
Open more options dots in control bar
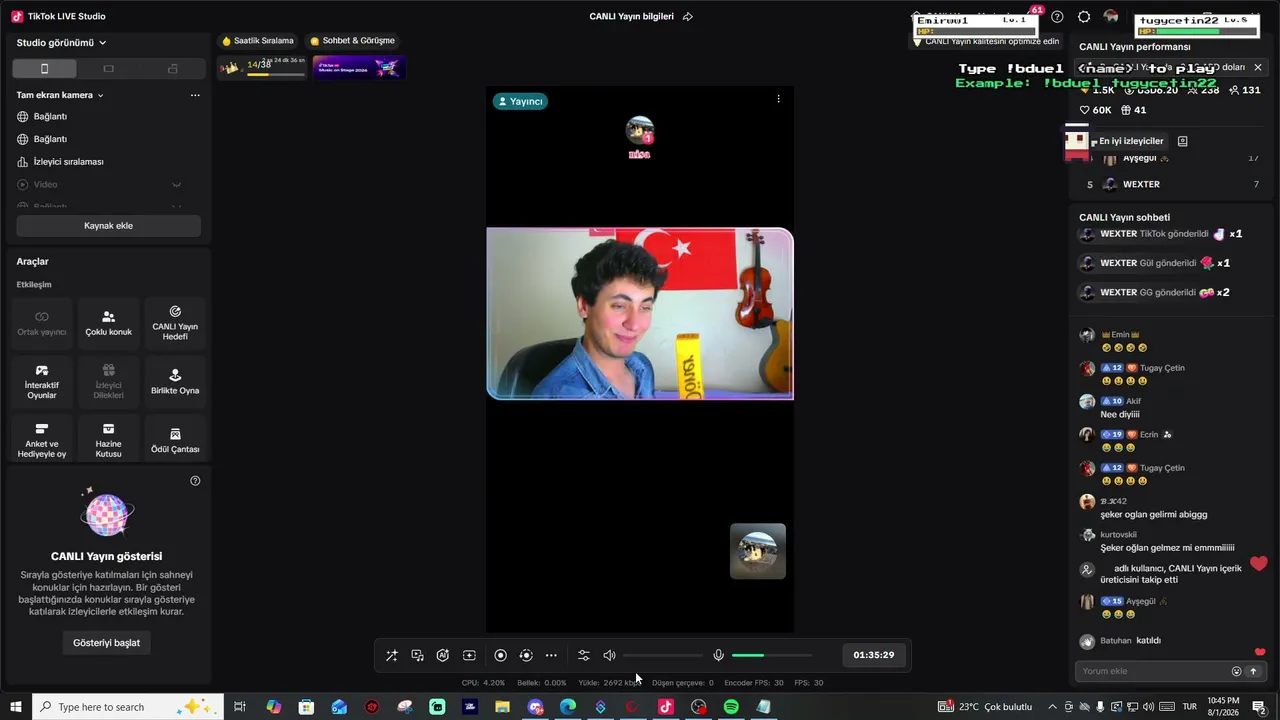pyautogui.click(x=551, y=655)
